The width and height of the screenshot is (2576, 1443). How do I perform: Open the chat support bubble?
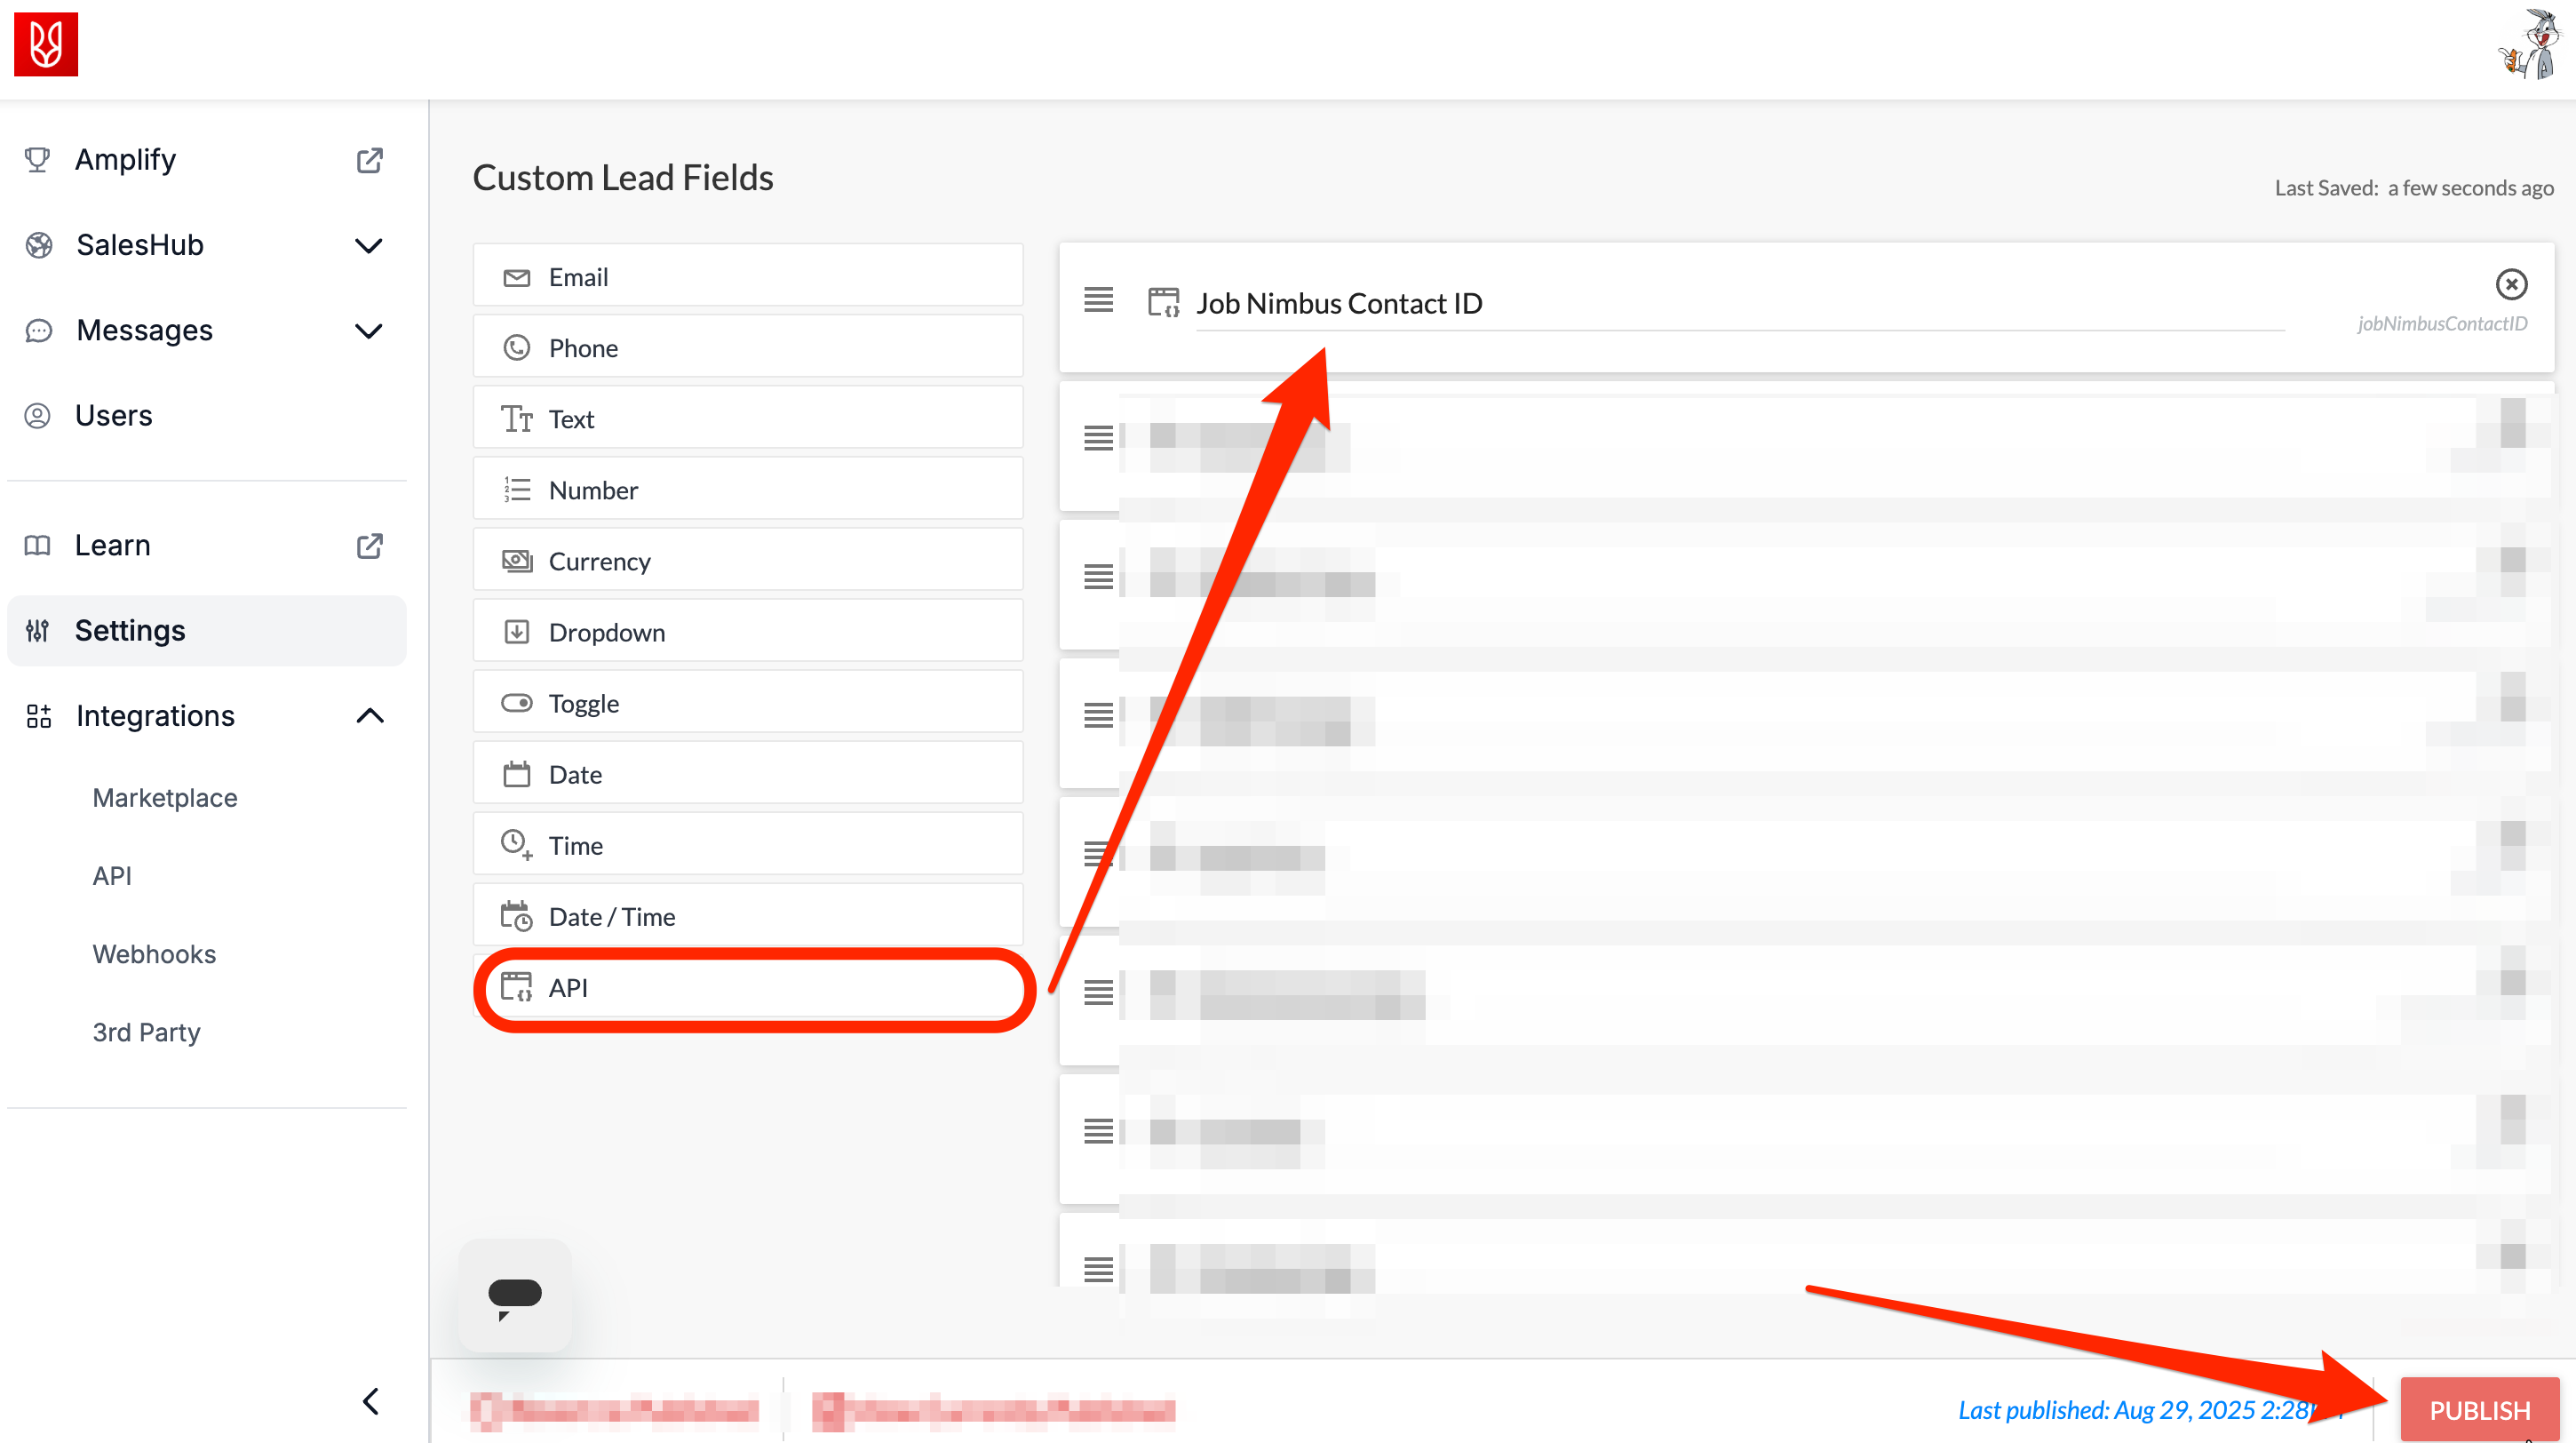point(514,1295)
